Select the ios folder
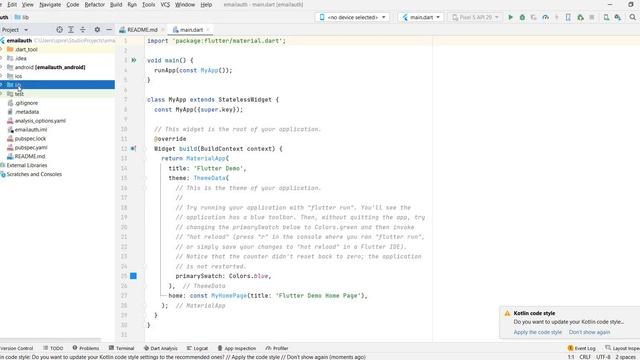Viewport: 640px width, 360px height. pyautogui.click(x=18, y=76)
